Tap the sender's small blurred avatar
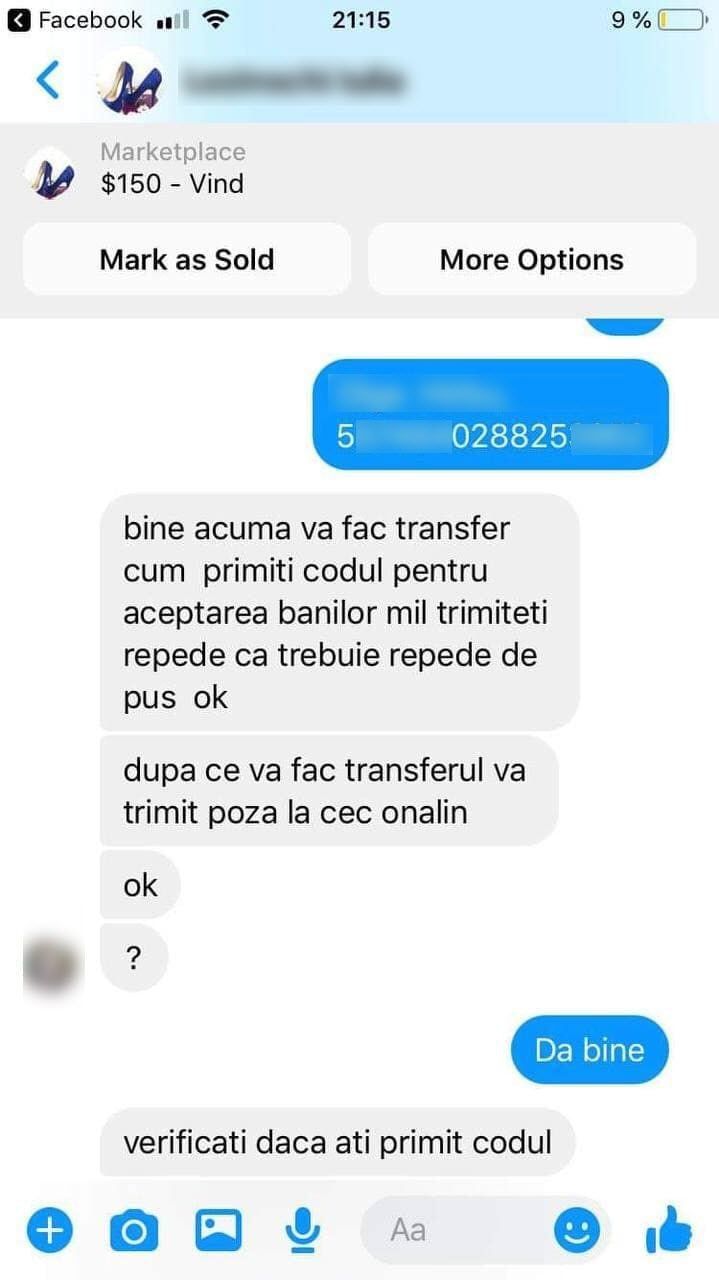Screen dimensions: 719x1280 [50, 958]
